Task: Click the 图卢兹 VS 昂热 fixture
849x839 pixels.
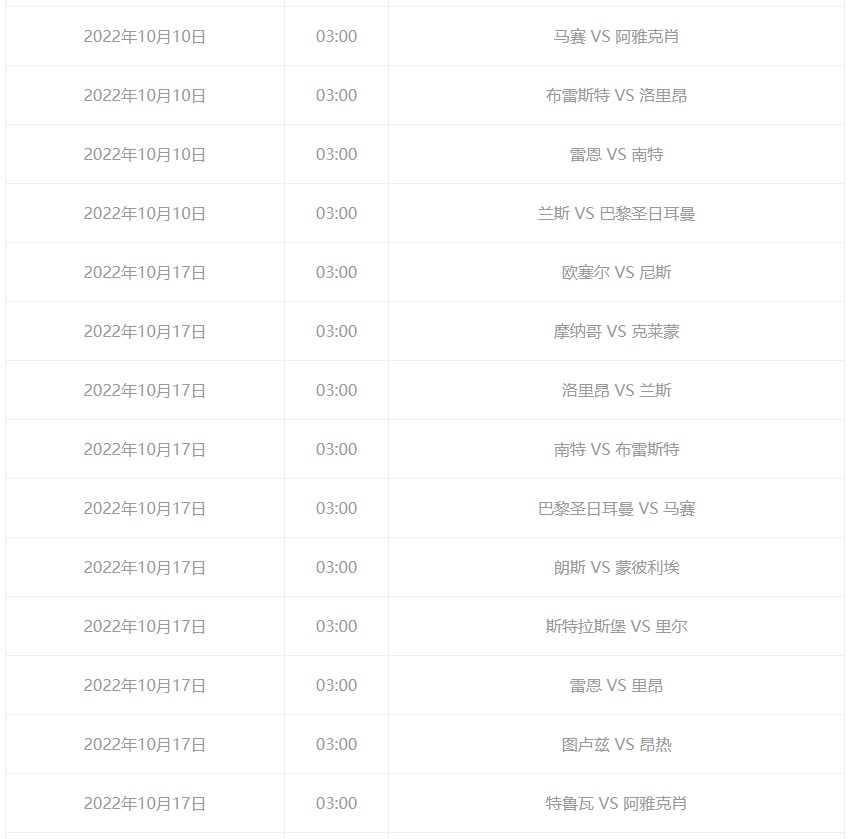Action: 616,744
